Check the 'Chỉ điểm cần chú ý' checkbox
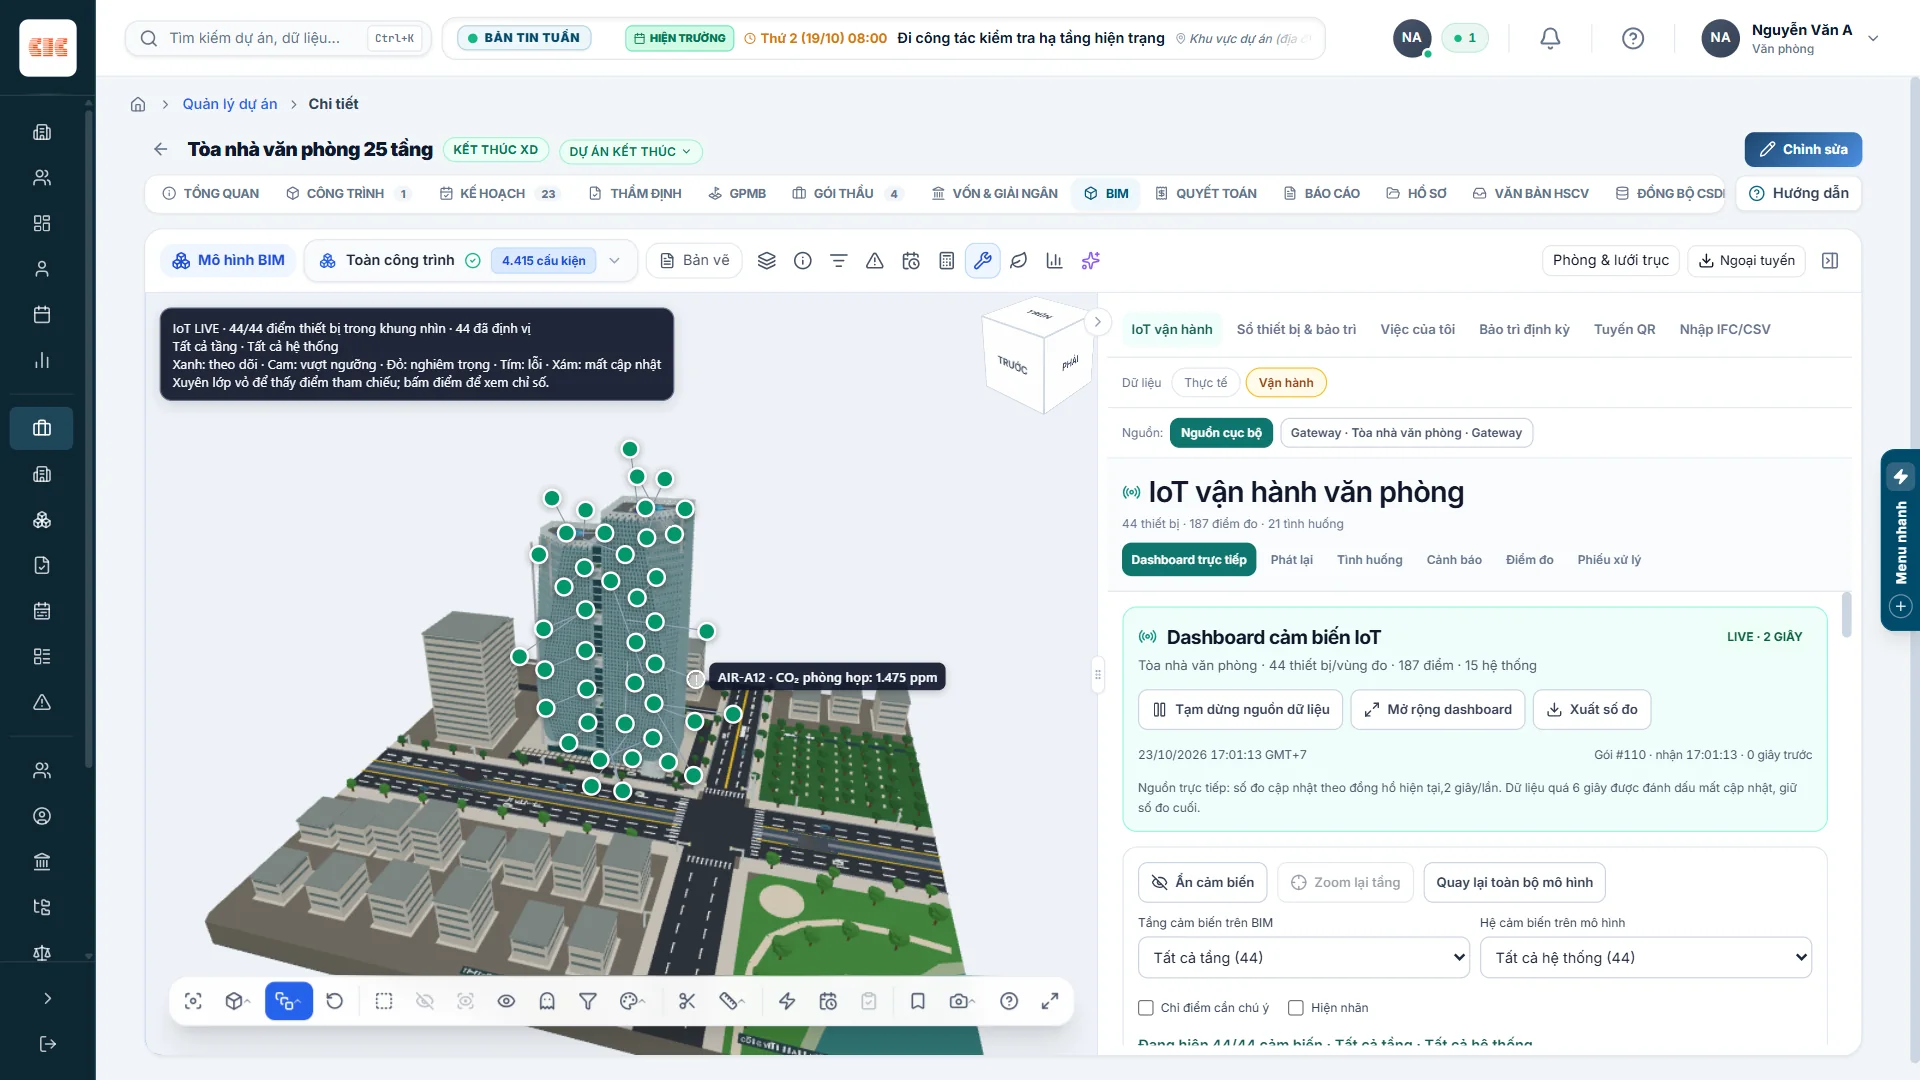This screenshot has width=1920, height=1080. pyautogui.click(x=1146, y=1008)
